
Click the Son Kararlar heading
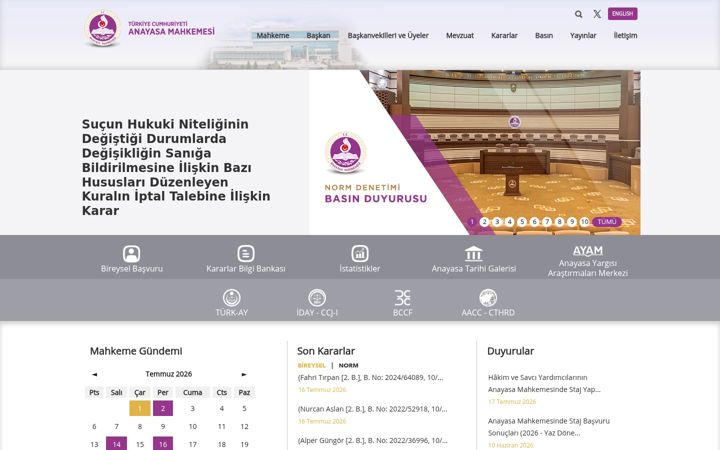pyautogui.click(x=326, y=351)
